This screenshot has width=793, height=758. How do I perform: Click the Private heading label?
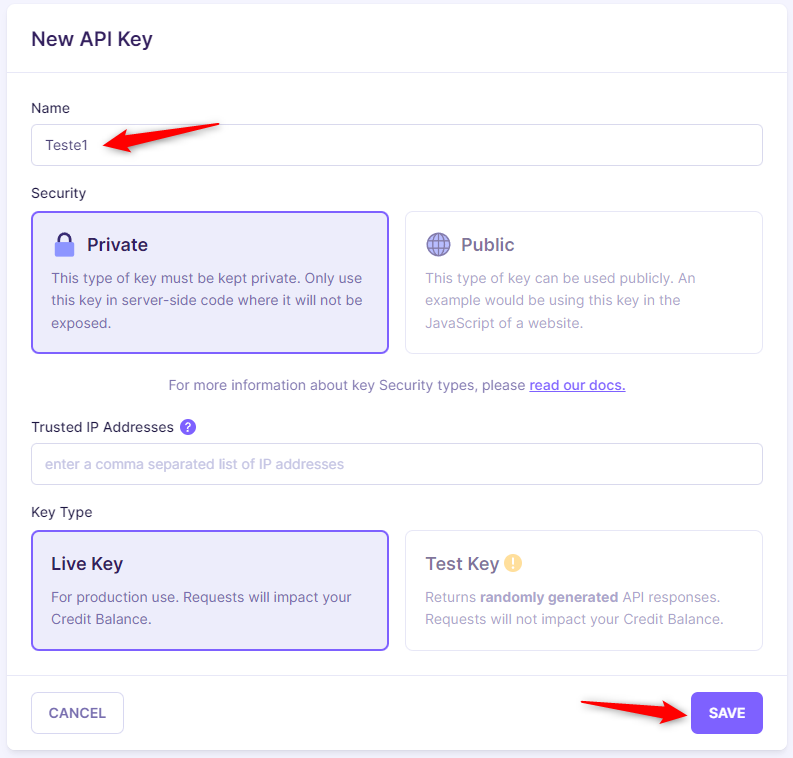click(x=117, y=245)
